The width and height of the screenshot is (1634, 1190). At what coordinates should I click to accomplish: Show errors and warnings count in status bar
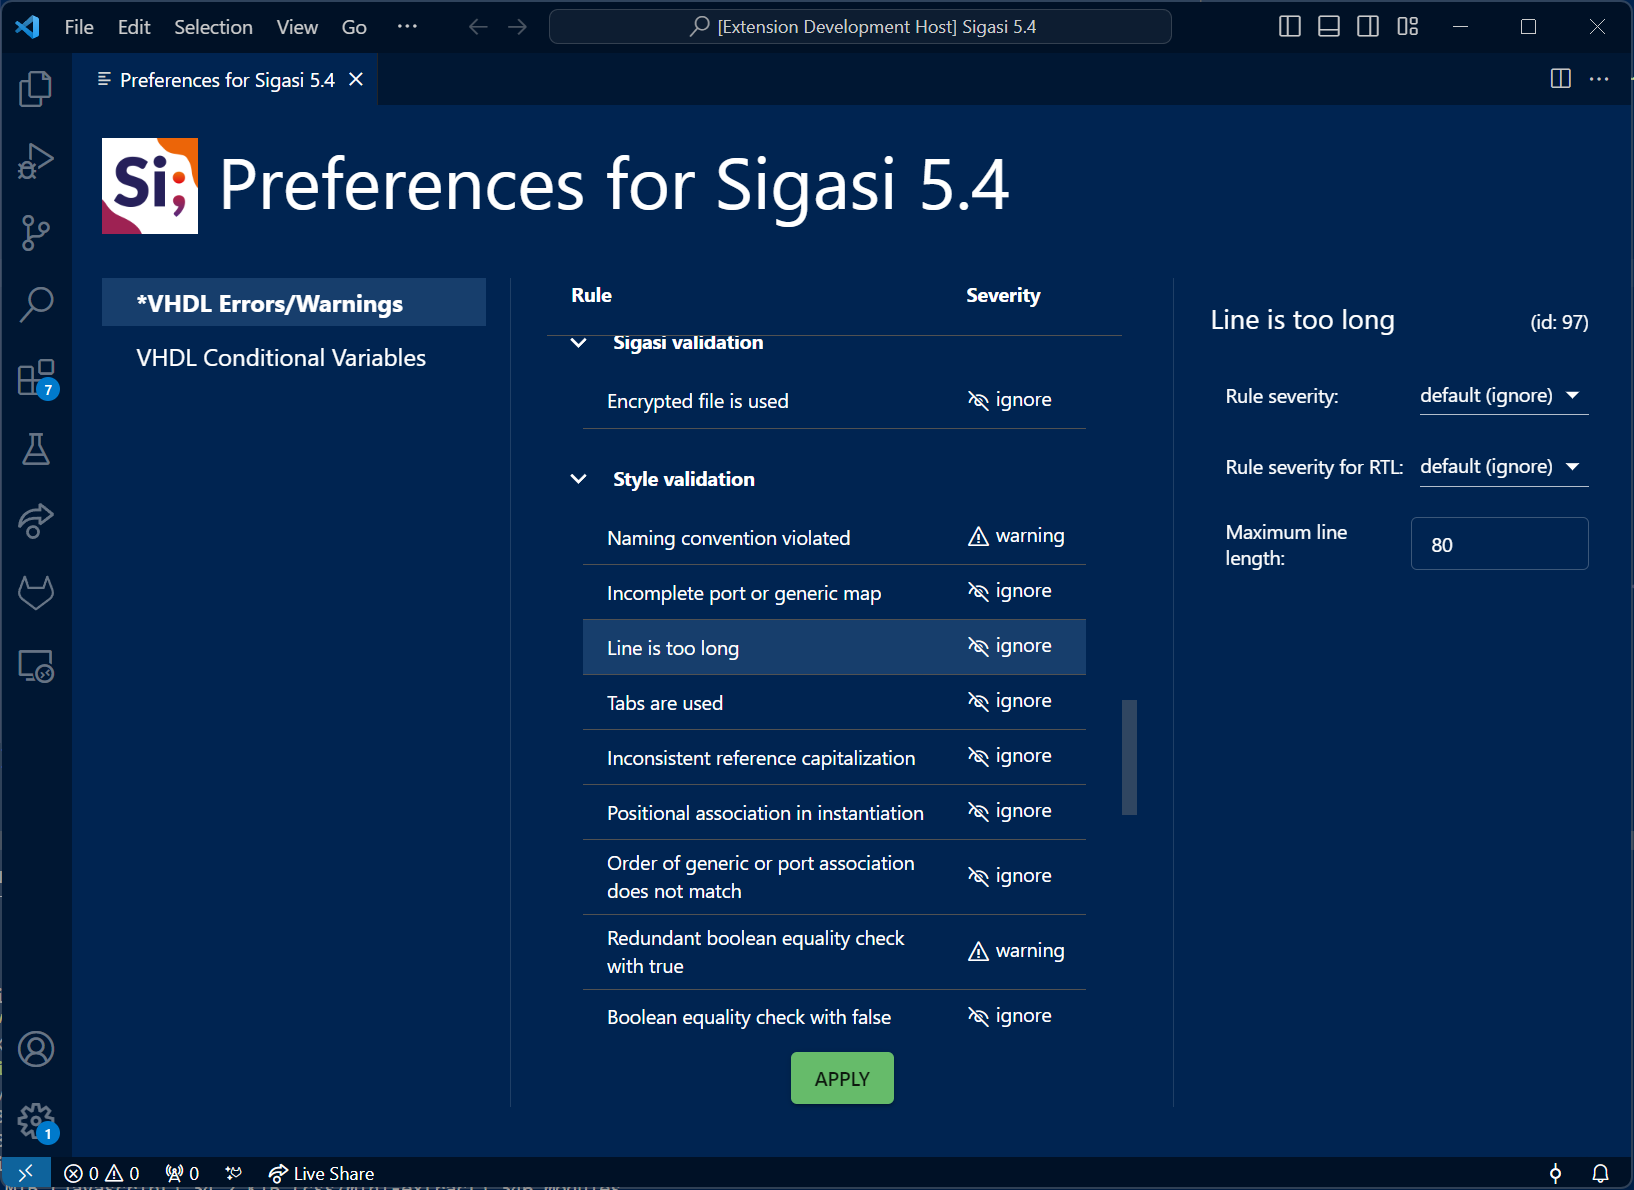(x=102, y=1173)
